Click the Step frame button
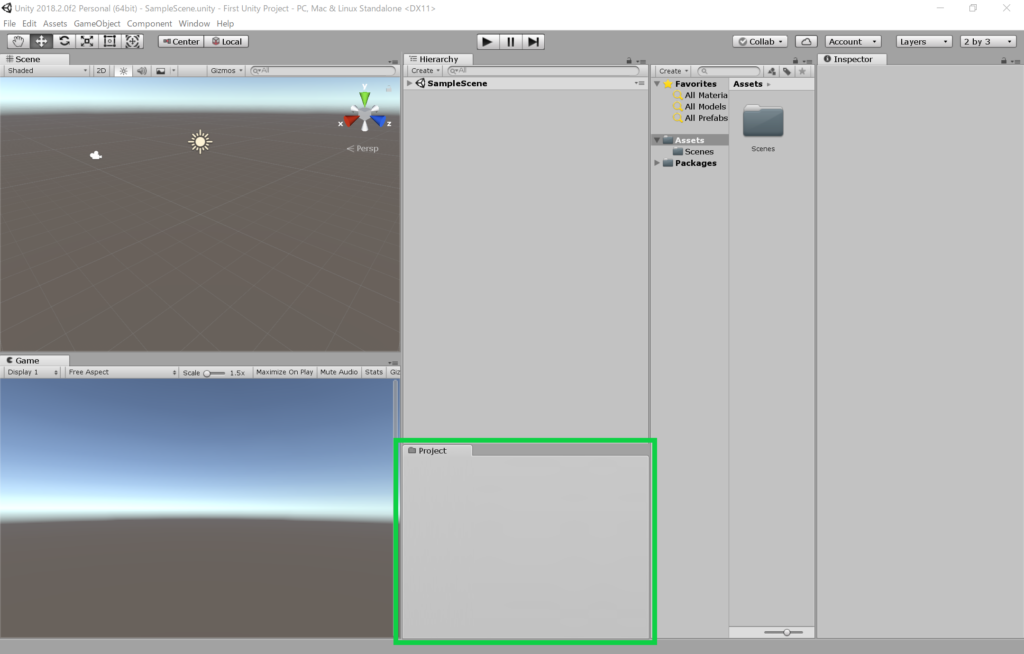 [x=534, y=41]
